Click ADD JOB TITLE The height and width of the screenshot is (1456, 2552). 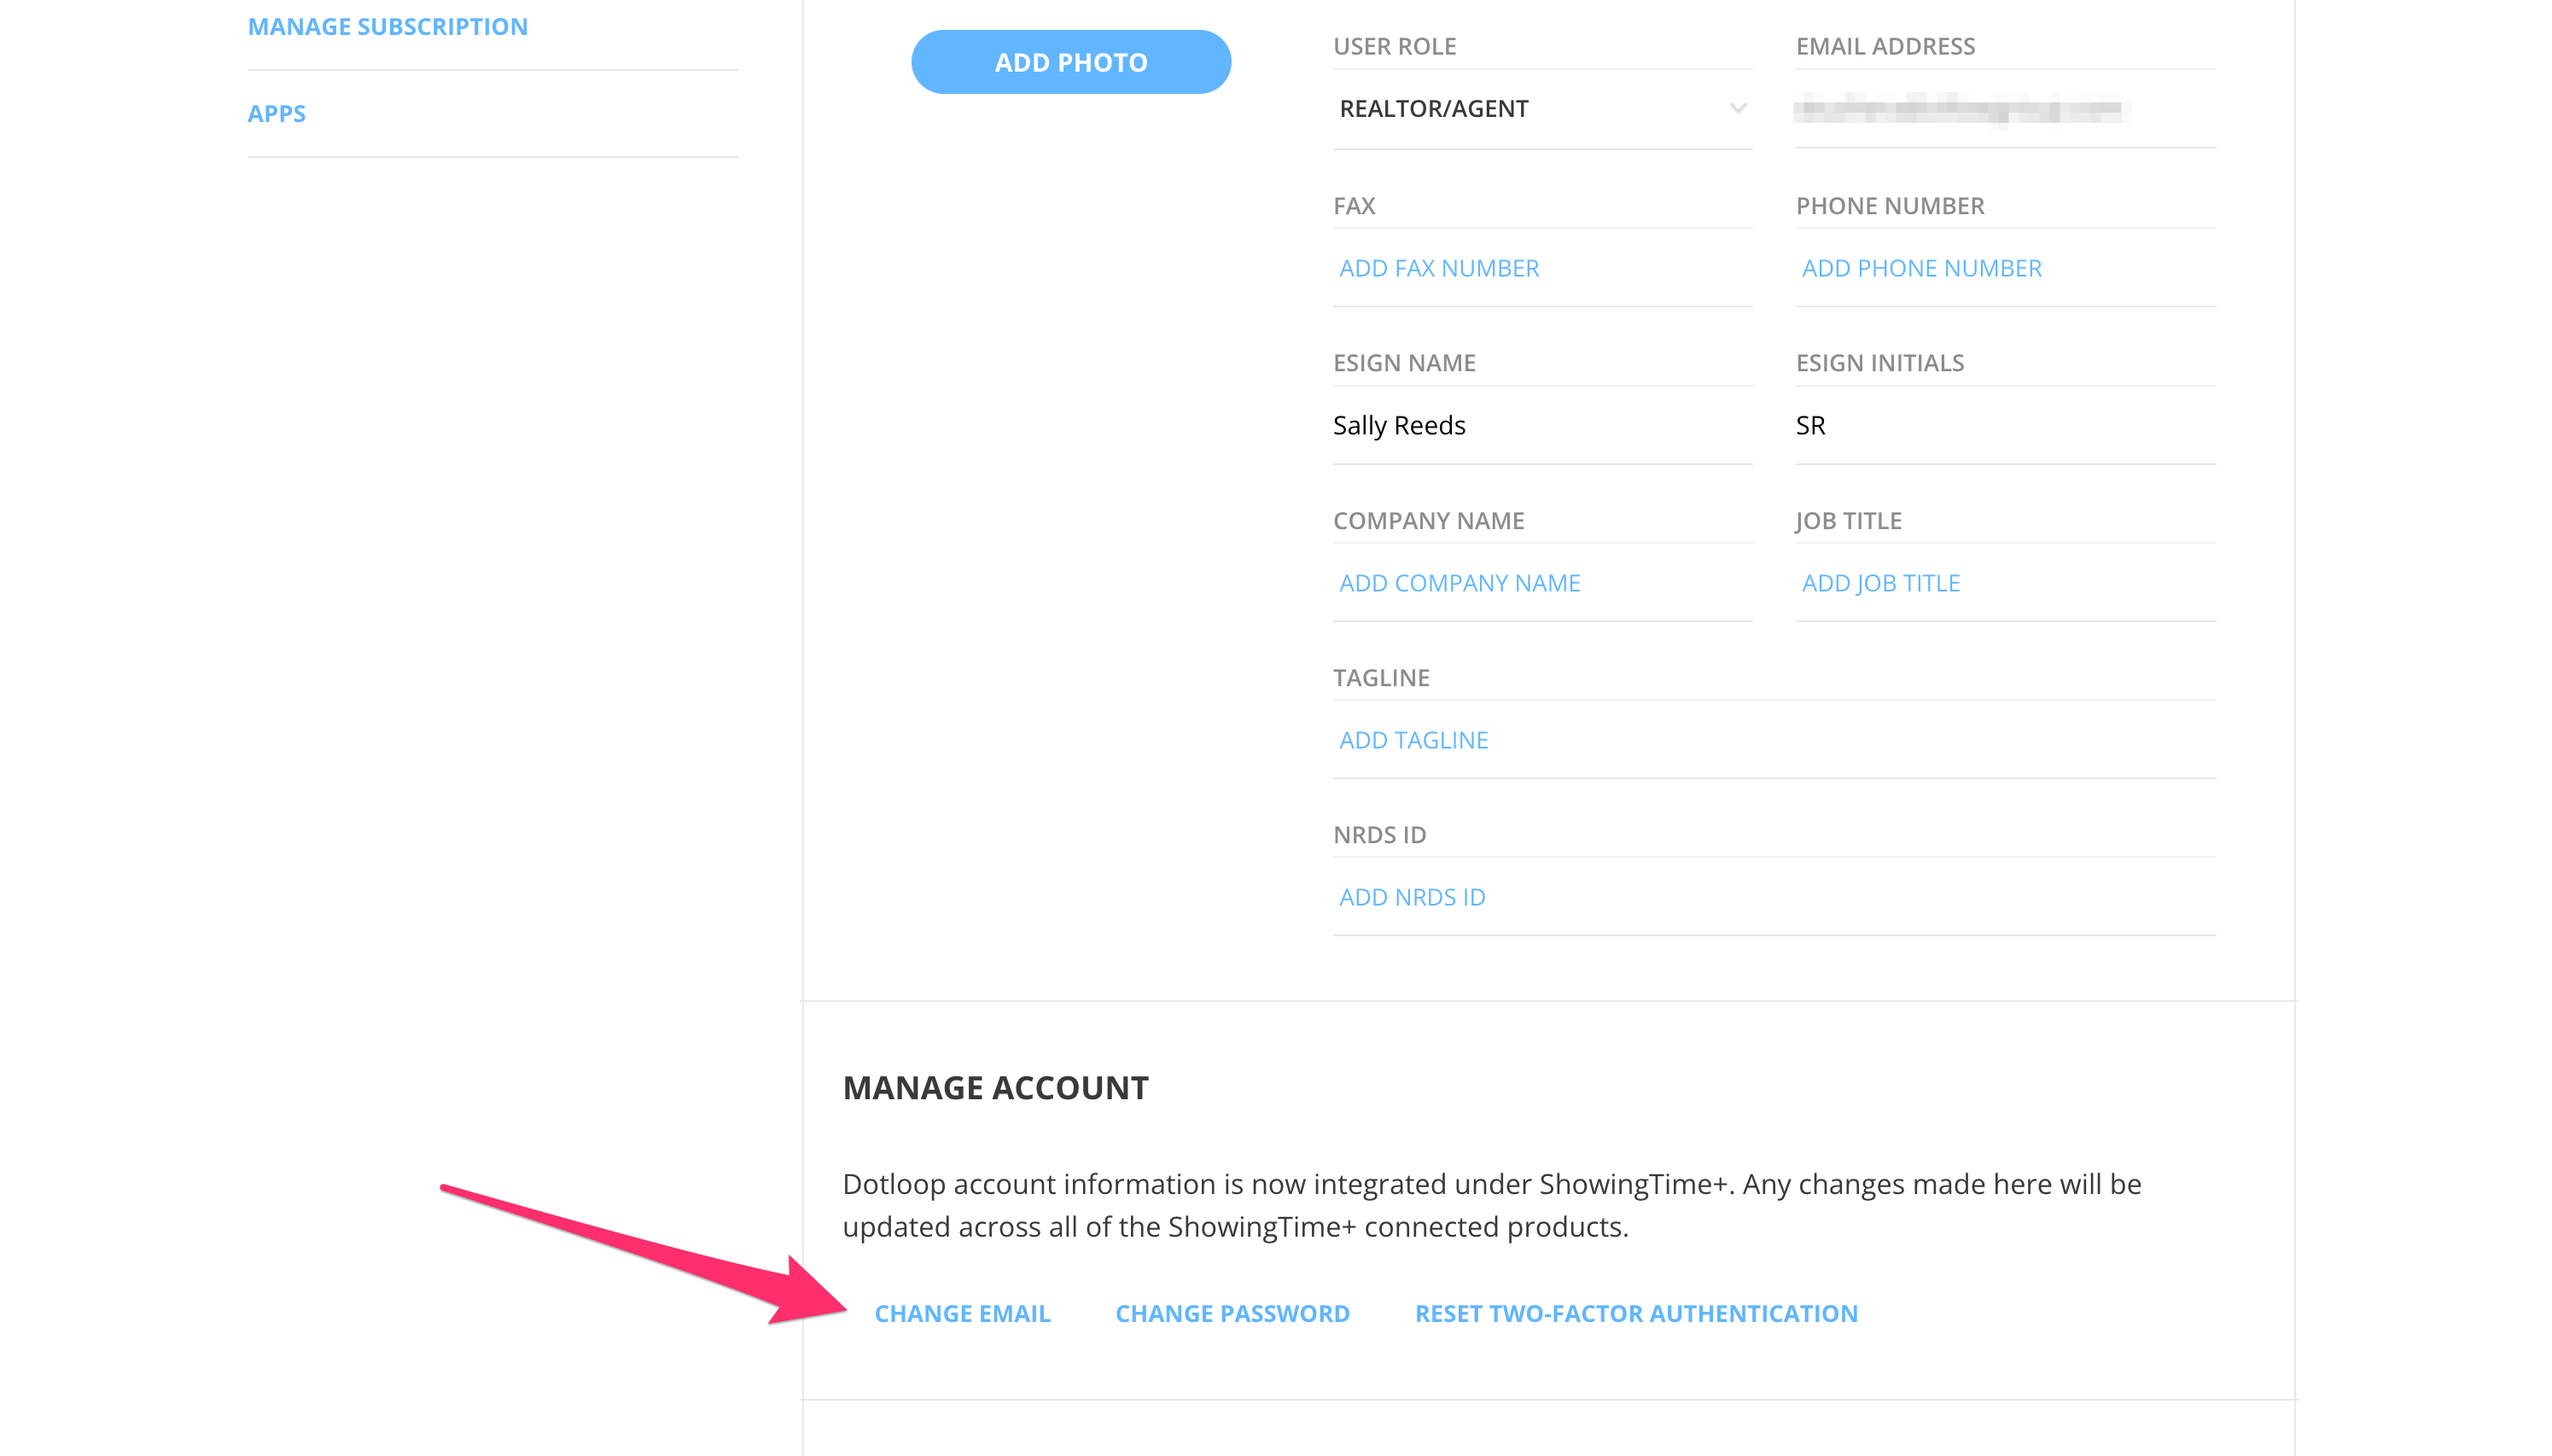click(x=1880, y=582)
